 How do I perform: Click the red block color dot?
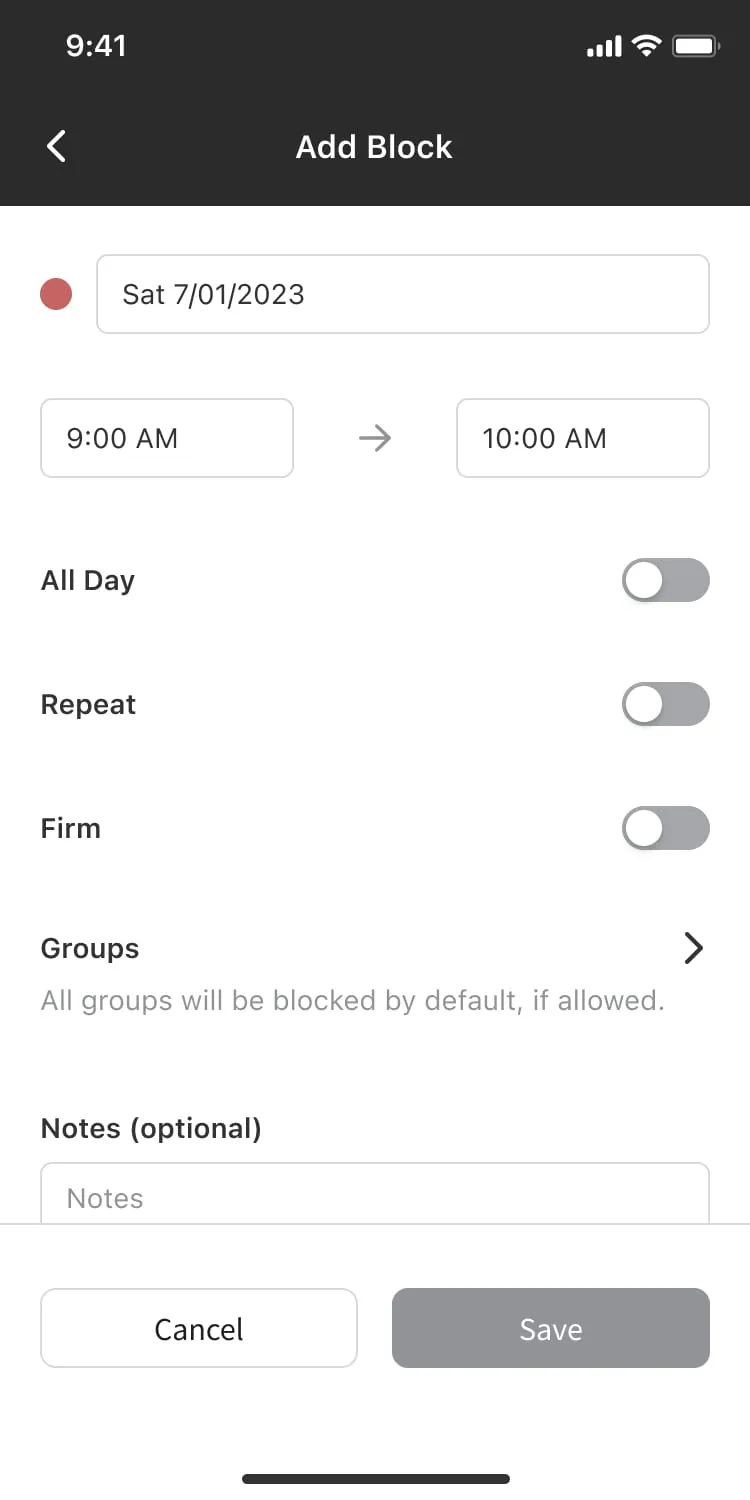click(56, 294)
